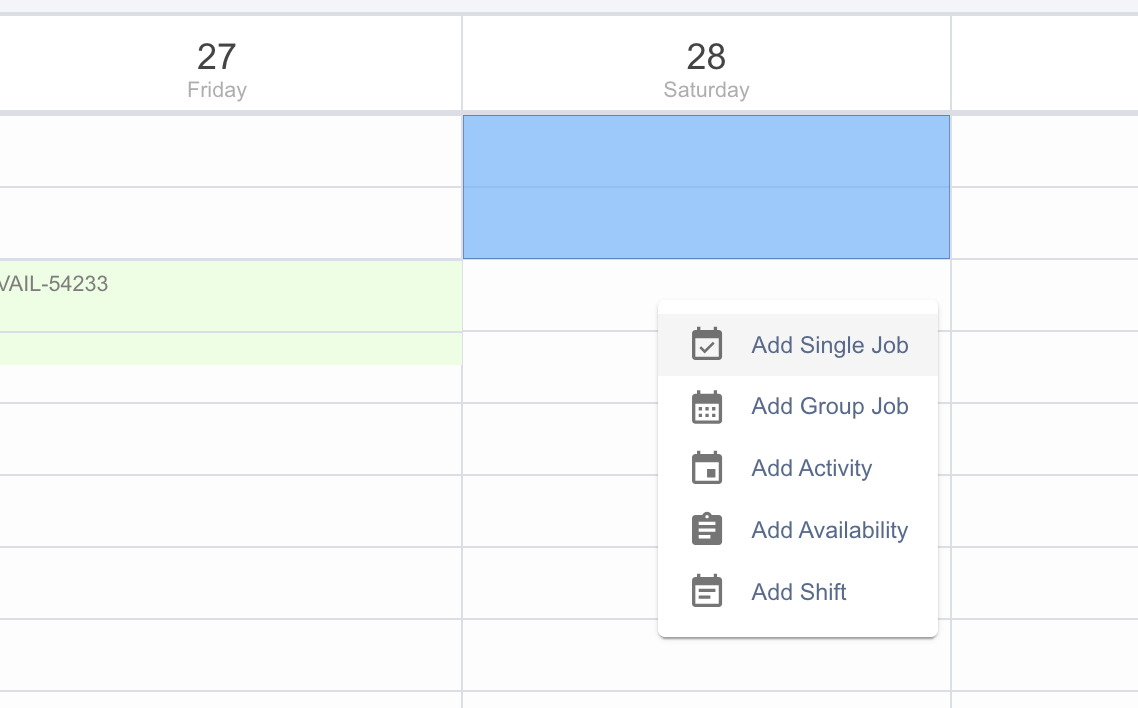The image size is (1138, 708).
Task: Click the Add Availability clipboard icon
Action: 706,530
